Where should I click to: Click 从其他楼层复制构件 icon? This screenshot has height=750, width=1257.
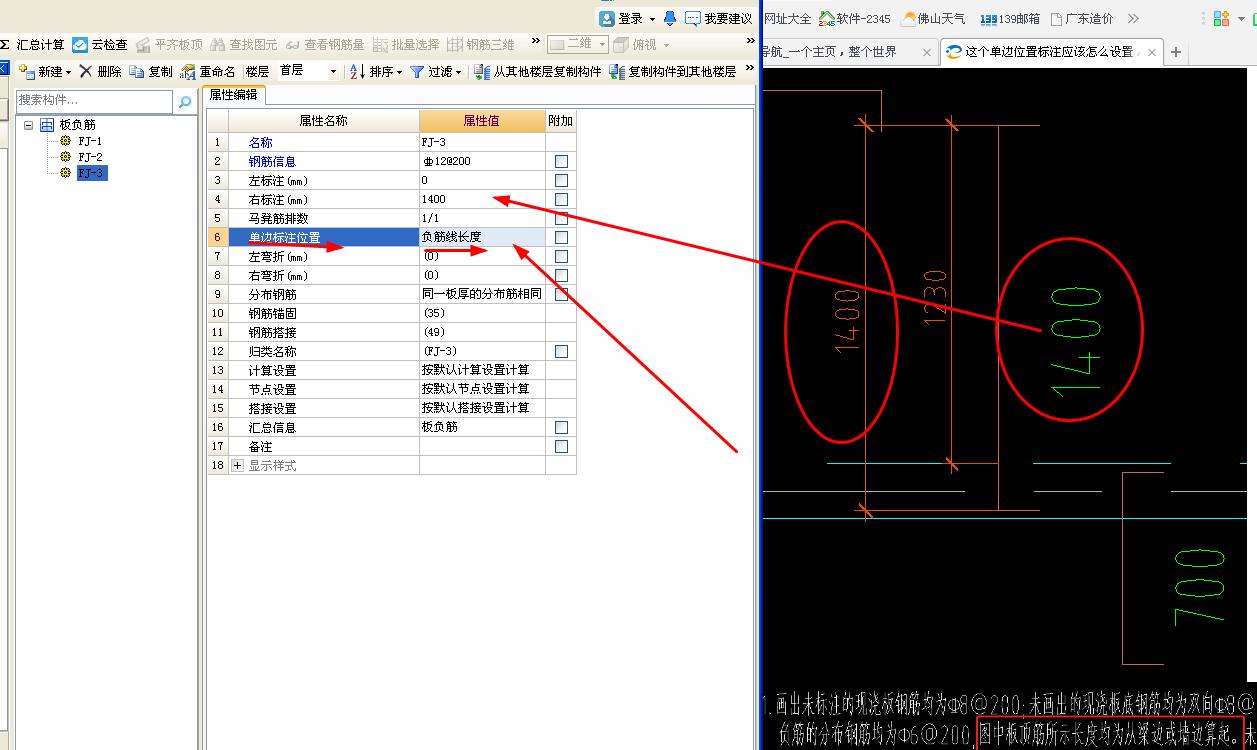pos(482,71)
